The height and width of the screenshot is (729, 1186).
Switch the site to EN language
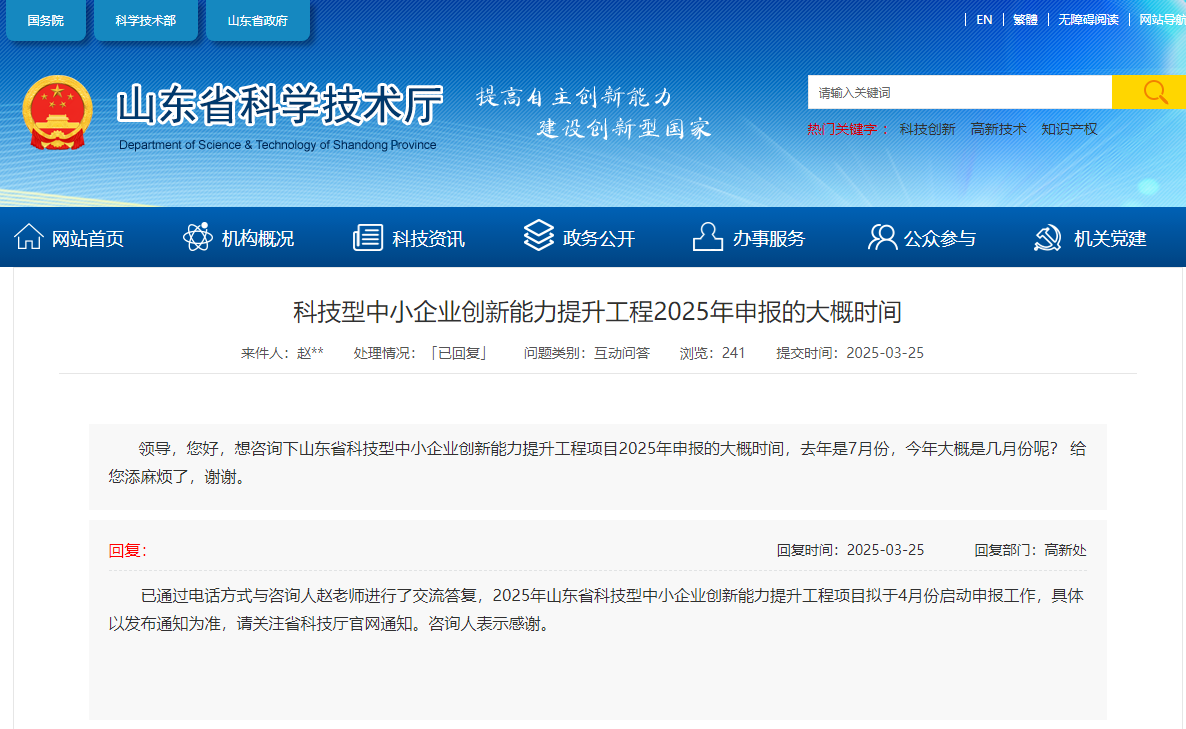point(984,20)
